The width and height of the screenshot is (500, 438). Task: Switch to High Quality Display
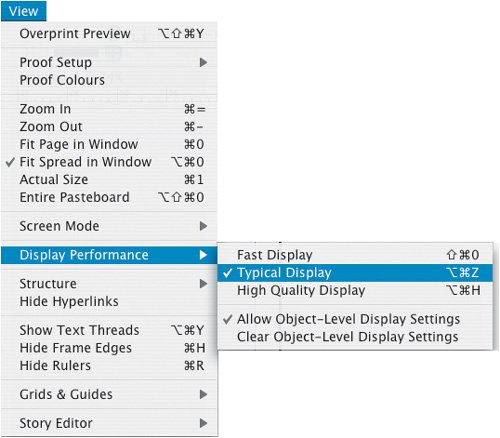[x=355, y=291]
